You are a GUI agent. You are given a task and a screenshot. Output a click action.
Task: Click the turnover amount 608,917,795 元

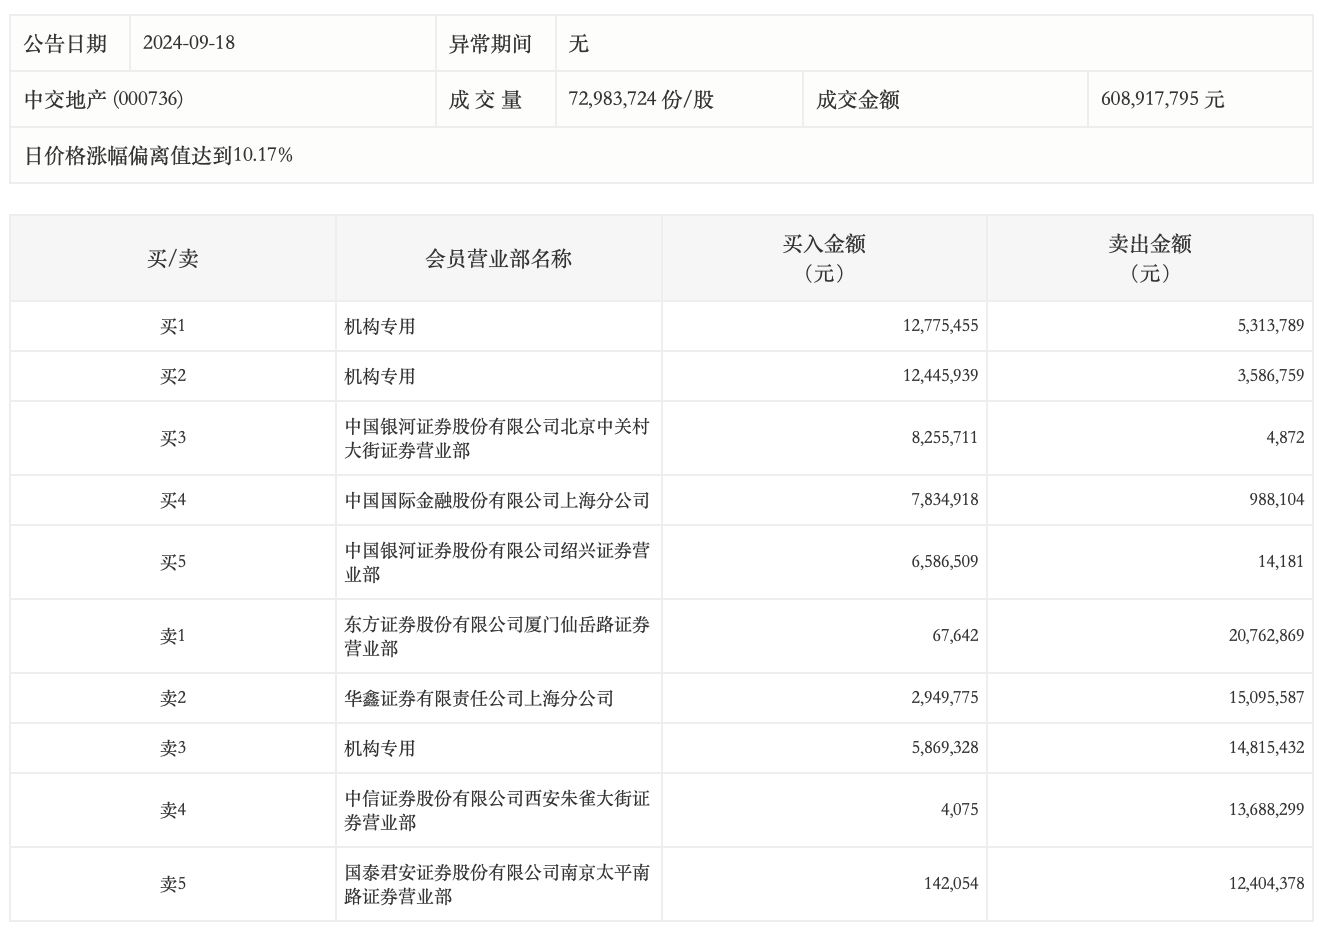[1162, 99]
